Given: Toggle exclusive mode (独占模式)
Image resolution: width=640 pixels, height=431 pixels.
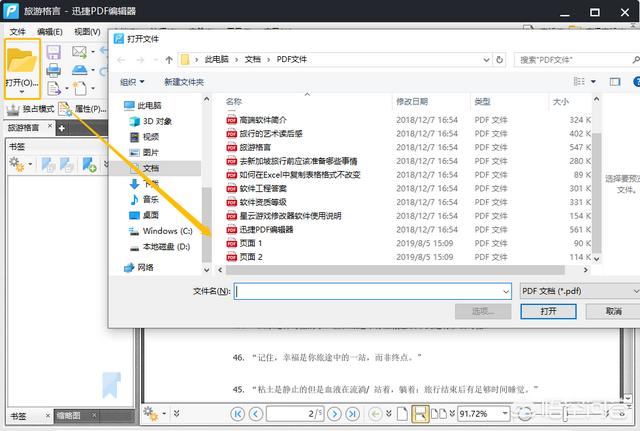Looking at the screenshot, I should pyautogui.click(x=30, y=108).
